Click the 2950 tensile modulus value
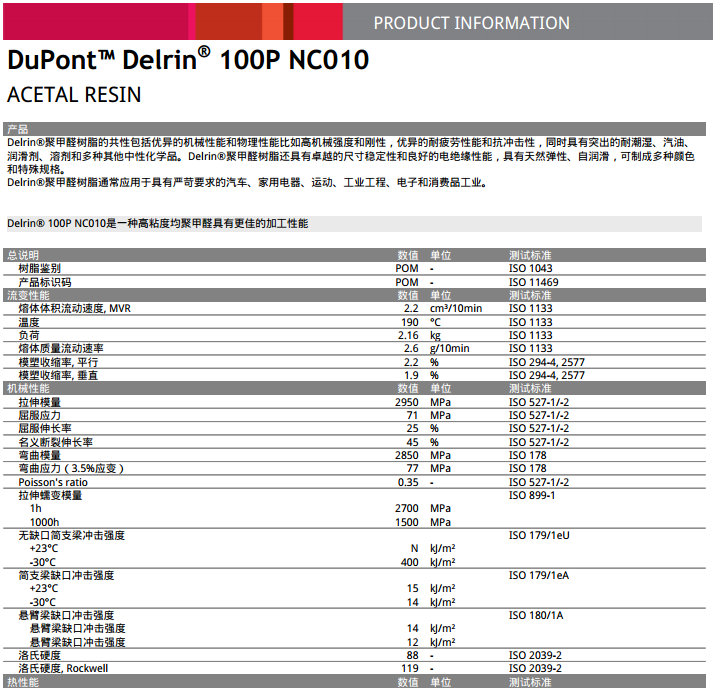This screenshot has height=690, width=713. [x=407, y=402]
